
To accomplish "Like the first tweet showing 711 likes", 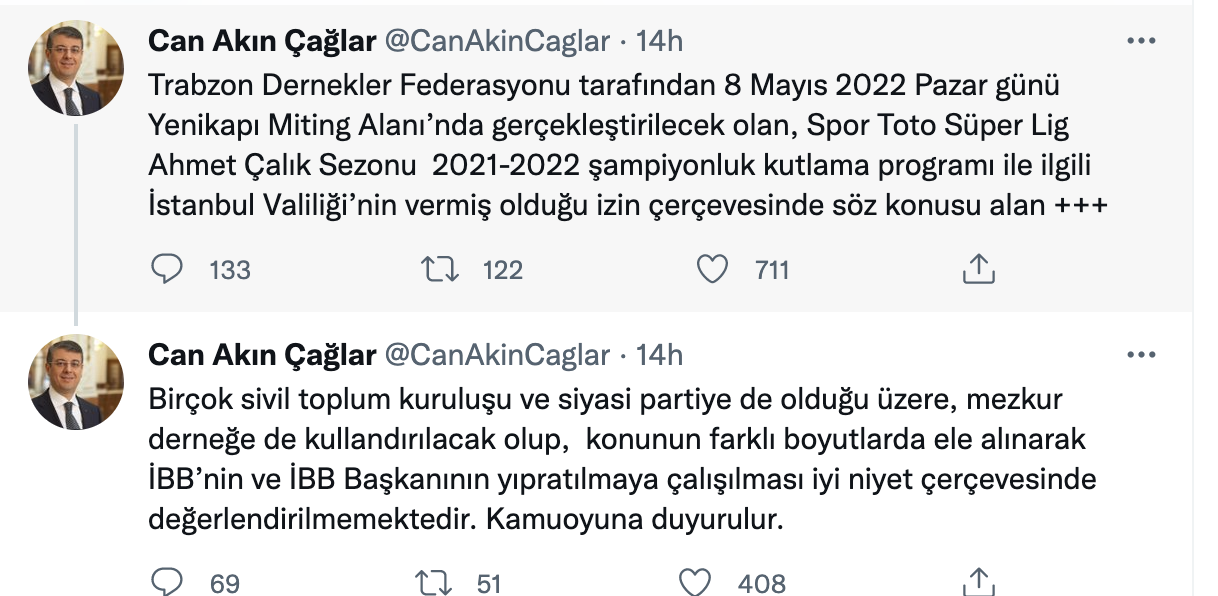I will (714, 266).
